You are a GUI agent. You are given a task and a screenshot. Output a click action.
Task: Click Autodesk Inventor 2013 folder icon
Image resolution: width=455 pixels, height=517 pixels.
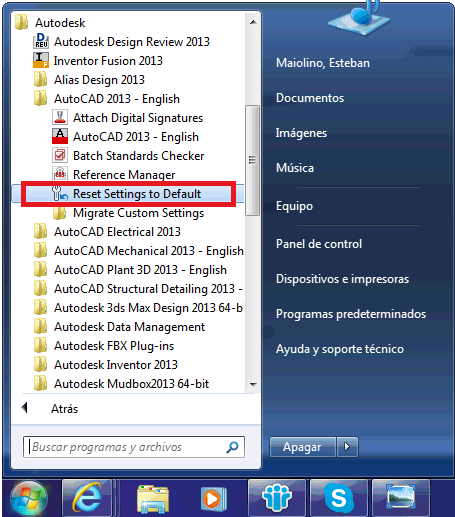pyautogui.click(x=40, y=365)
